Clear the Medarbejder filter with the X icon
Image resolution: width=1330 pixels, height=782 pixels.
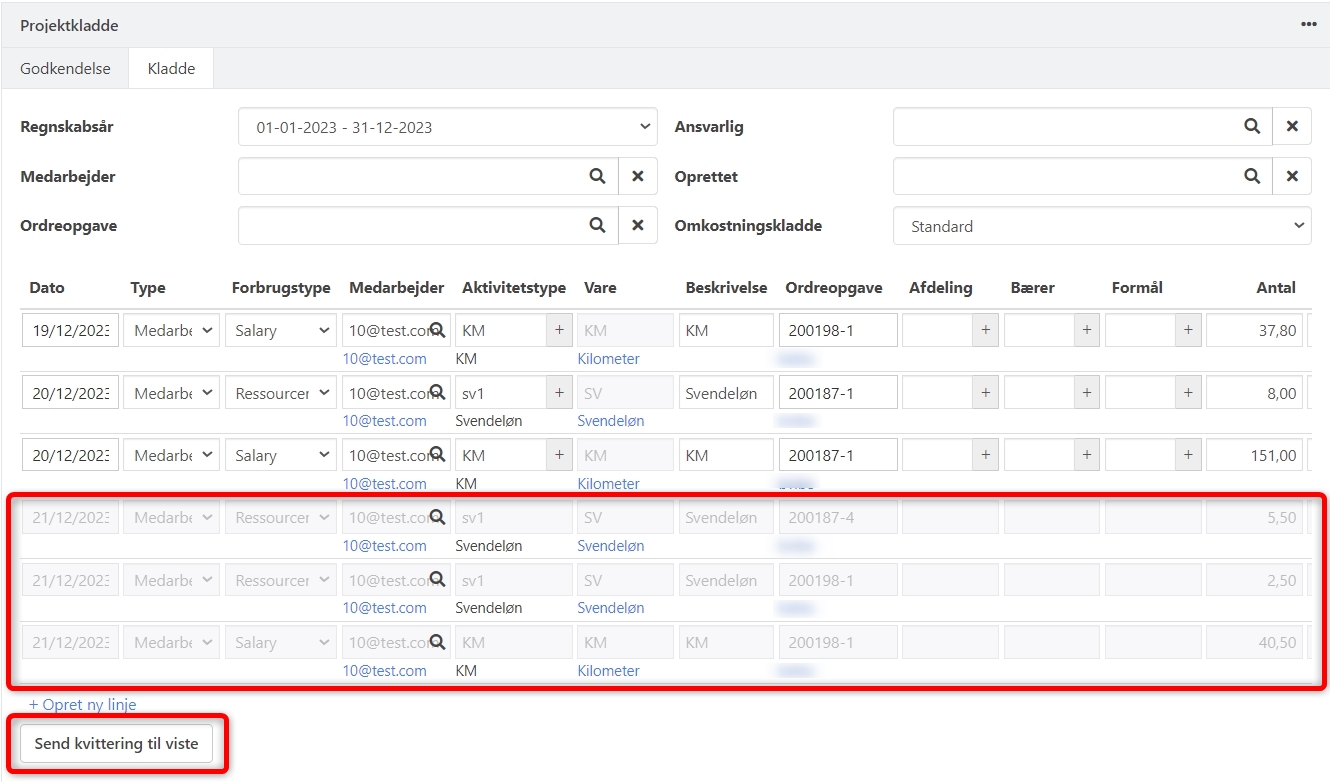click(x=638, y=176)
